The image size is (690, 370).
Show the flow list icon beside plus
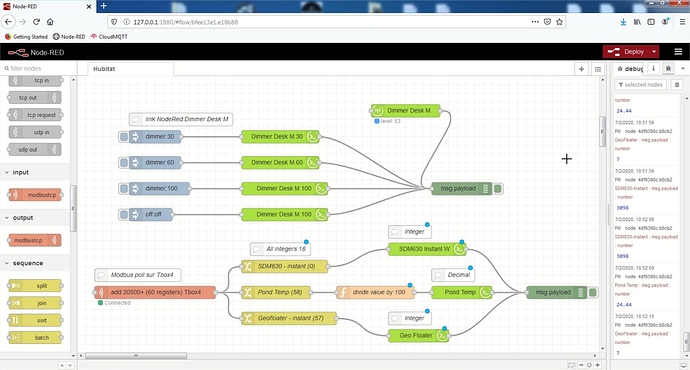598,69
